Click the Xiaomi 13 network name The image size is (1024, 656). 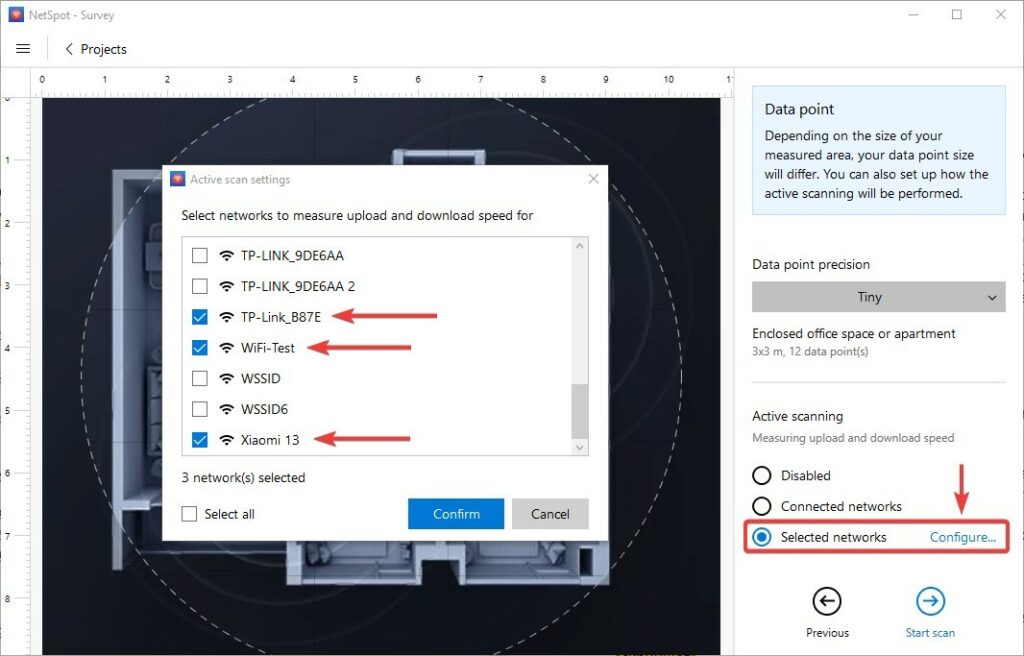point(270,440)
